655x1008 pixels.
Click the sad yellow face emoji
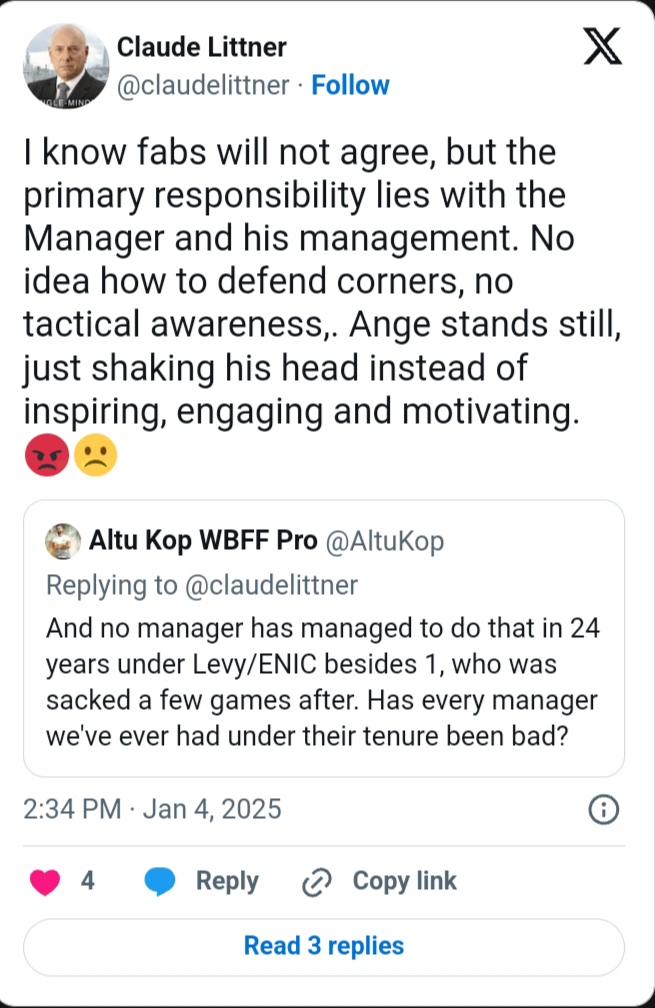coord(97,456)
